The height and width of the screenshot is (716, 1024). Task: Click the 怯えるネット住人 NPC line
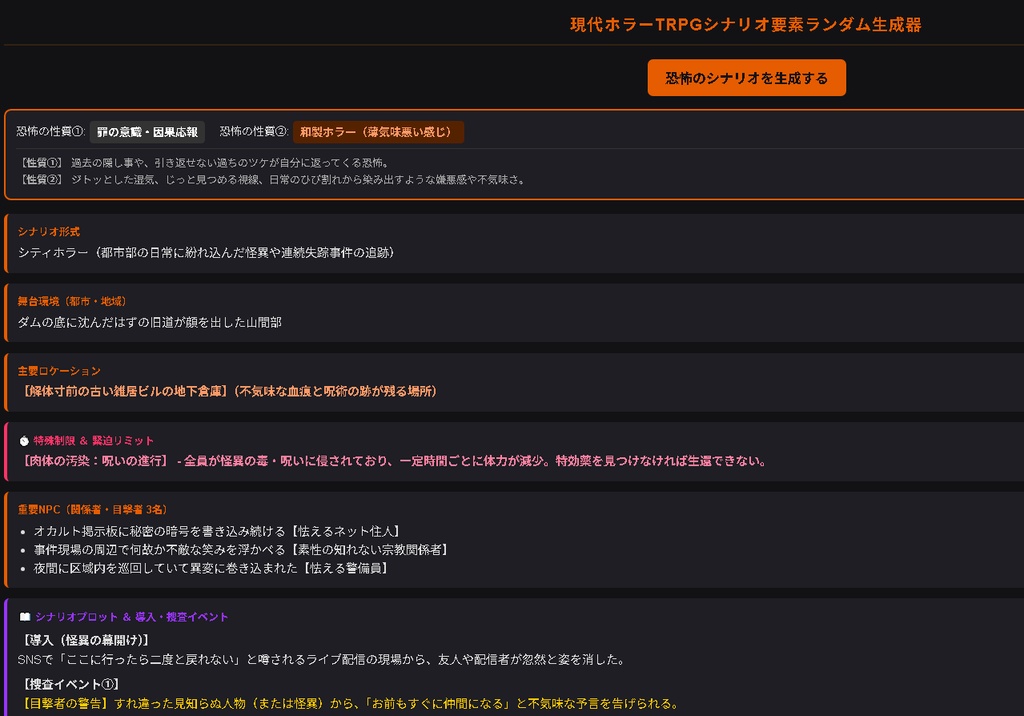(x=217, y=531)
